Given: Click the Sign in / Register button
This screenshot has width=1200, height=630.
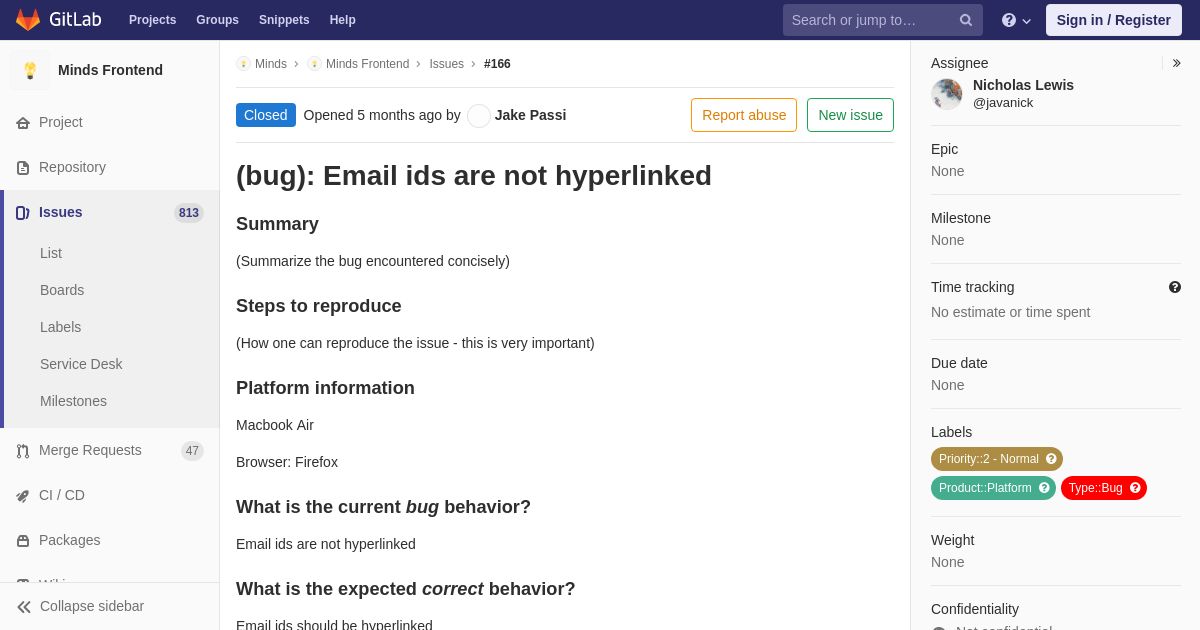Looking at the screenshot, I should [x=1113, y=20].
